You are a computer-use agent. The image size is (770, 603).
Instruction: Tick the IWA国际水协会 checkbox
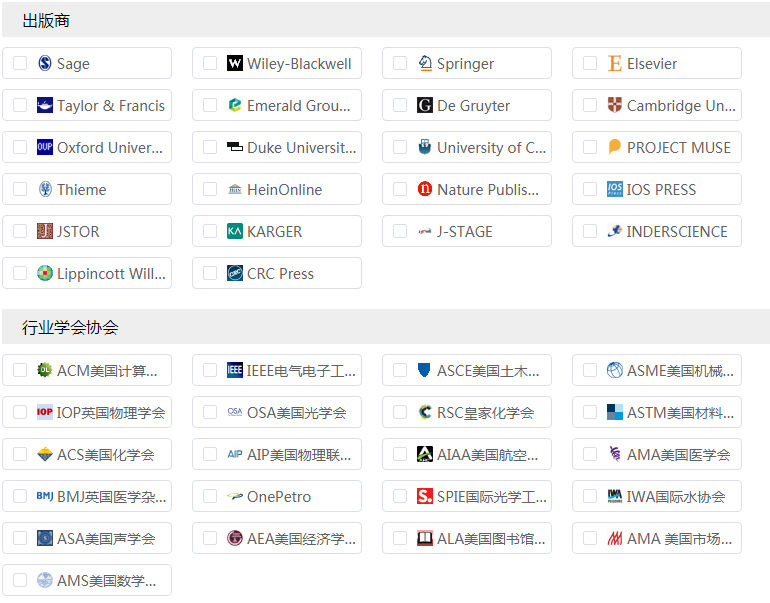590,496
